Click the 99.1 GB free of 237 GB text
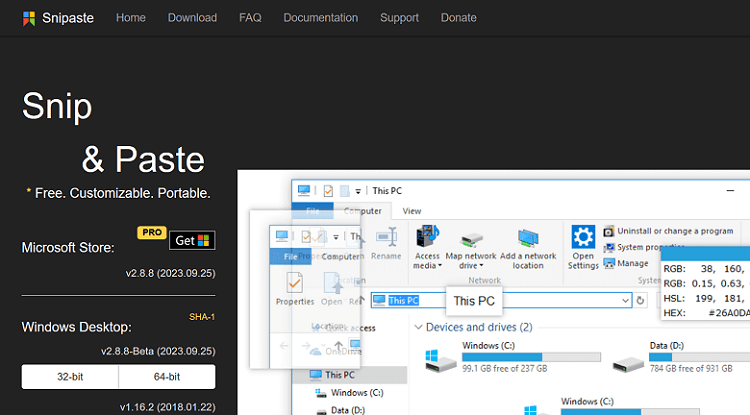Screen dimensions: 750x415 pyautogui.click(x=505, y=369)
